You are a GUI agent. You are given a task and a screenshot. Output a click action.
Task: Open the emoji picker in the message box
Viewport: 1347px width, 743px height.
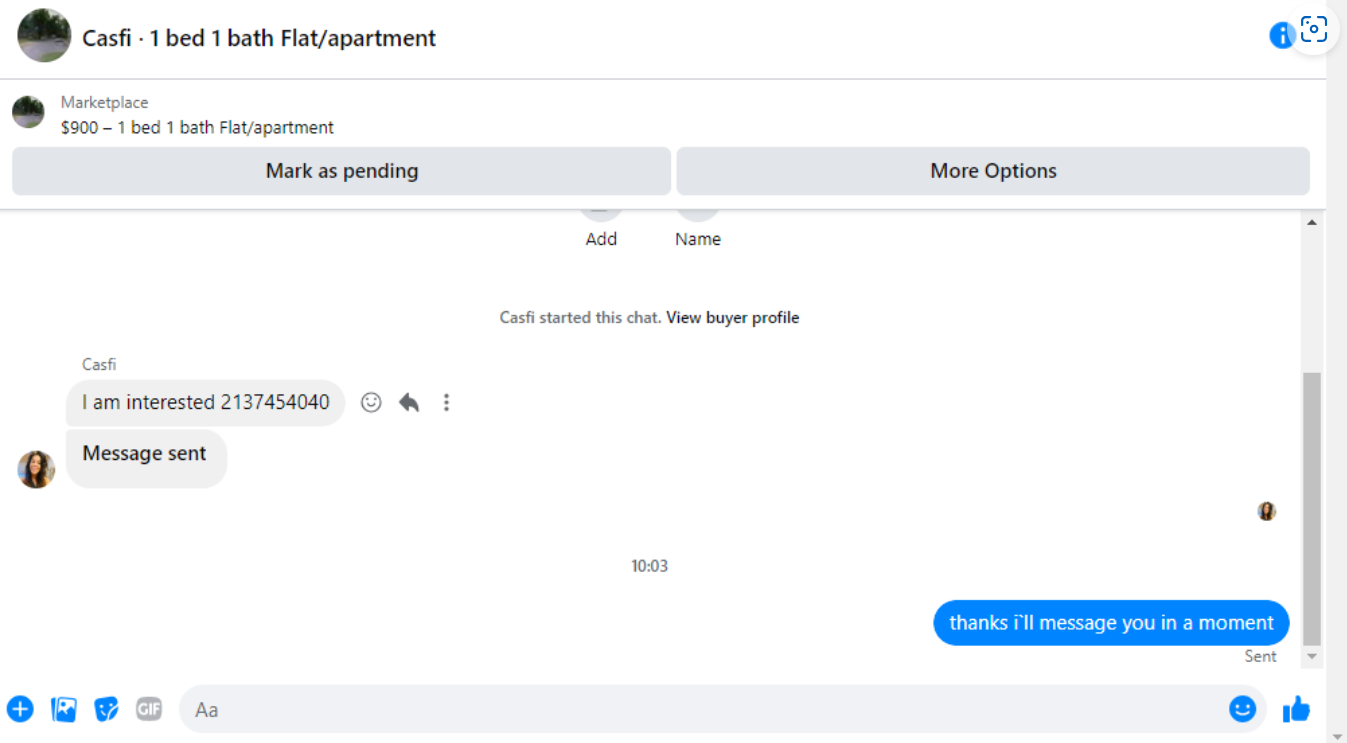point(1242,709)
